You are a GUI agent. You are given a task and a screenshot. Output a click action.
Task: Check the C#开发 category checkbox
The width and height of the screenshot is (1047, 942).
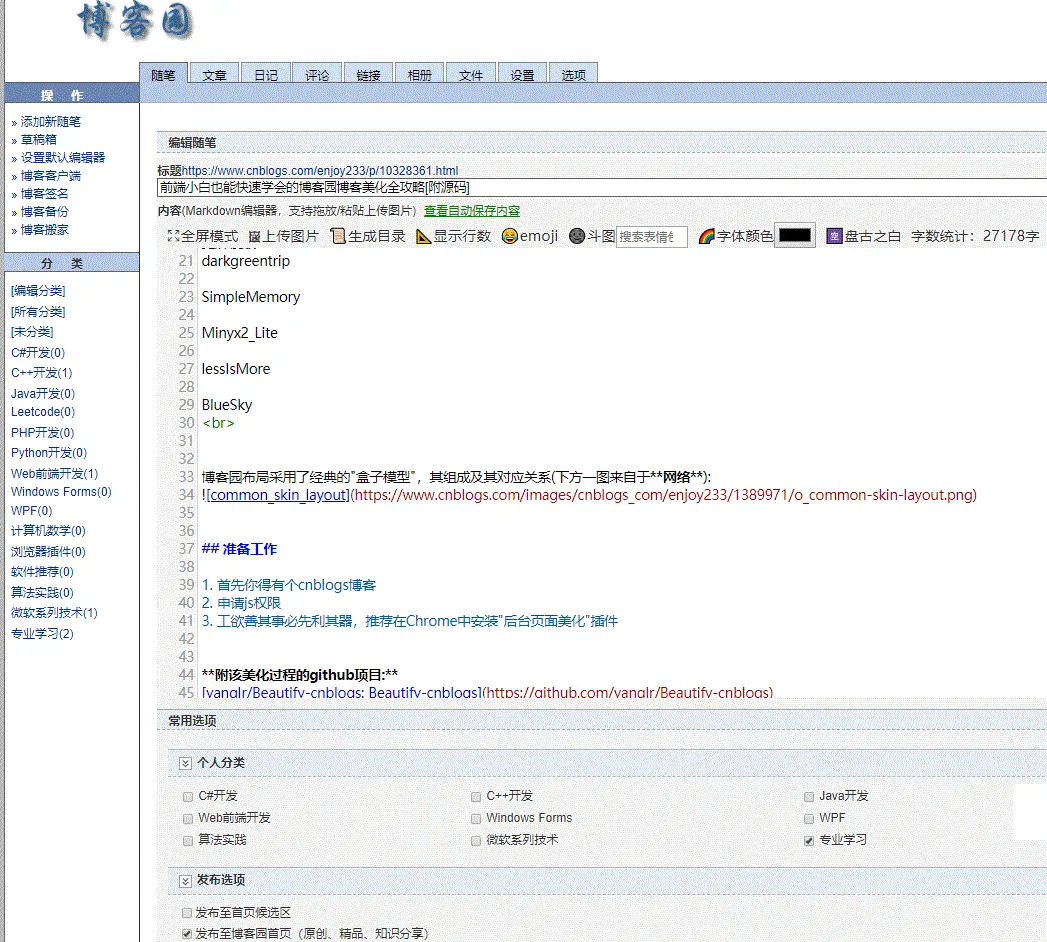[186, 797]
